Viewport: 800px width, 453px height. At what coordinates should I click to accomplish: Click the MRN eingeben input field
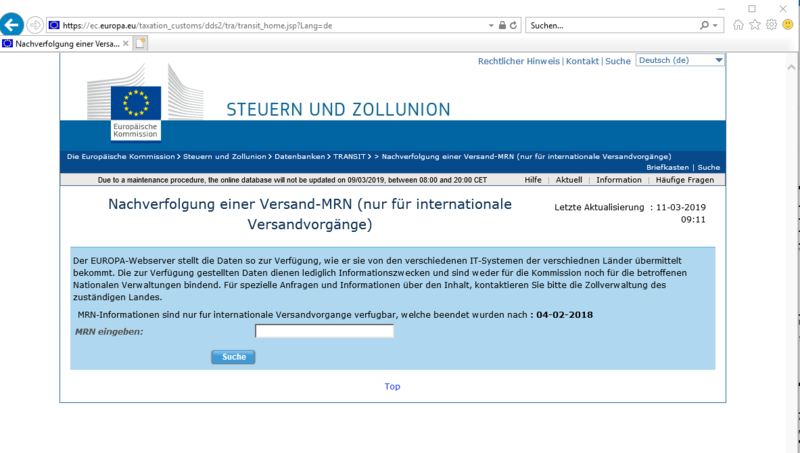[x=324, y=331]
